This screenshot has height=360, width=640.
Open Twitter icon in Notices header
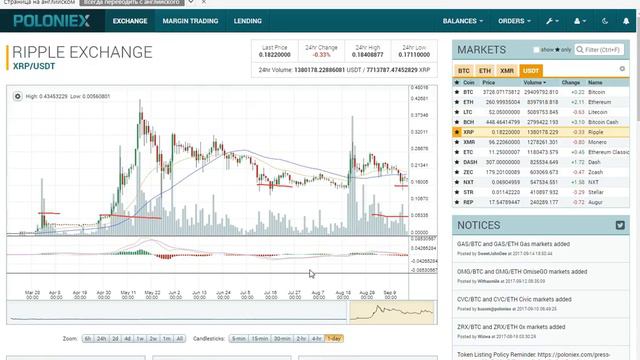tap(620, 225)
